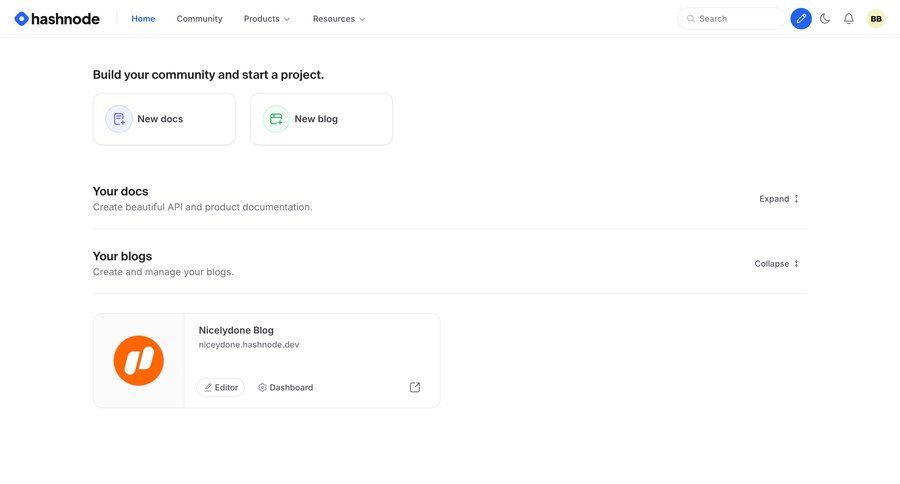900x484 pixels.
Task: Expand the Your docs section
Action: click(779, 199)
